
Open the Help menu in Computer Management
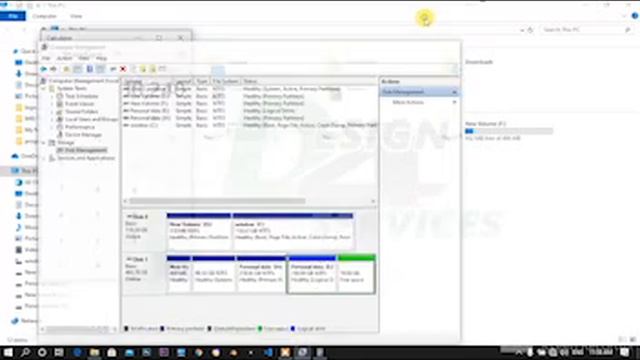pos(101,58)
